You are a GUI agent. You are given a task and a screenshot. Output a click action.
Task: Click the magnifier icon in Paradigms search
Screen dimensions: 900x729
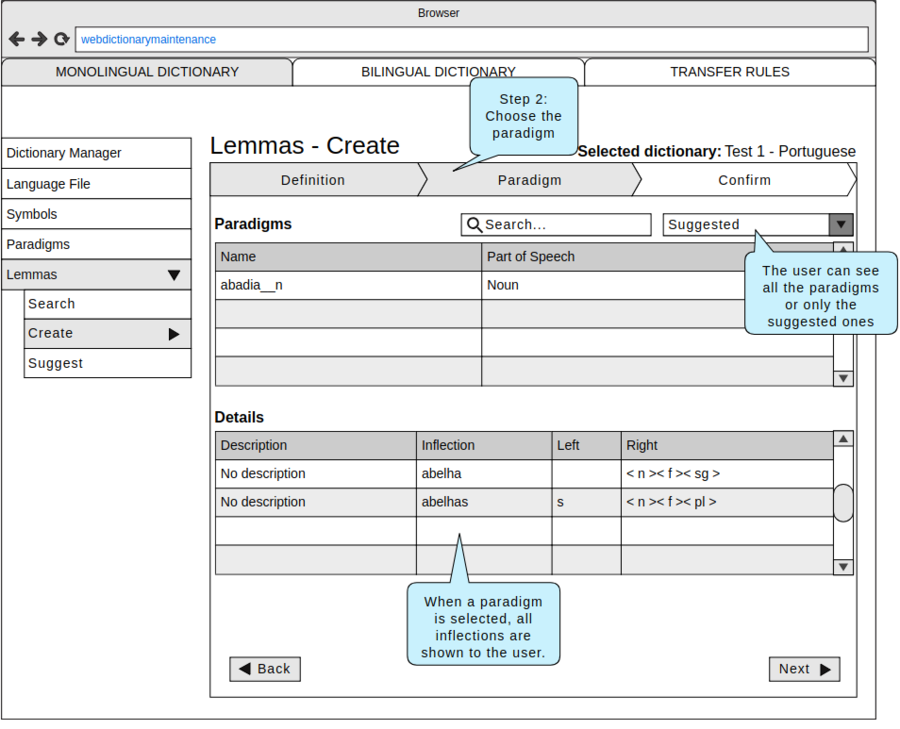pos(475,225)
